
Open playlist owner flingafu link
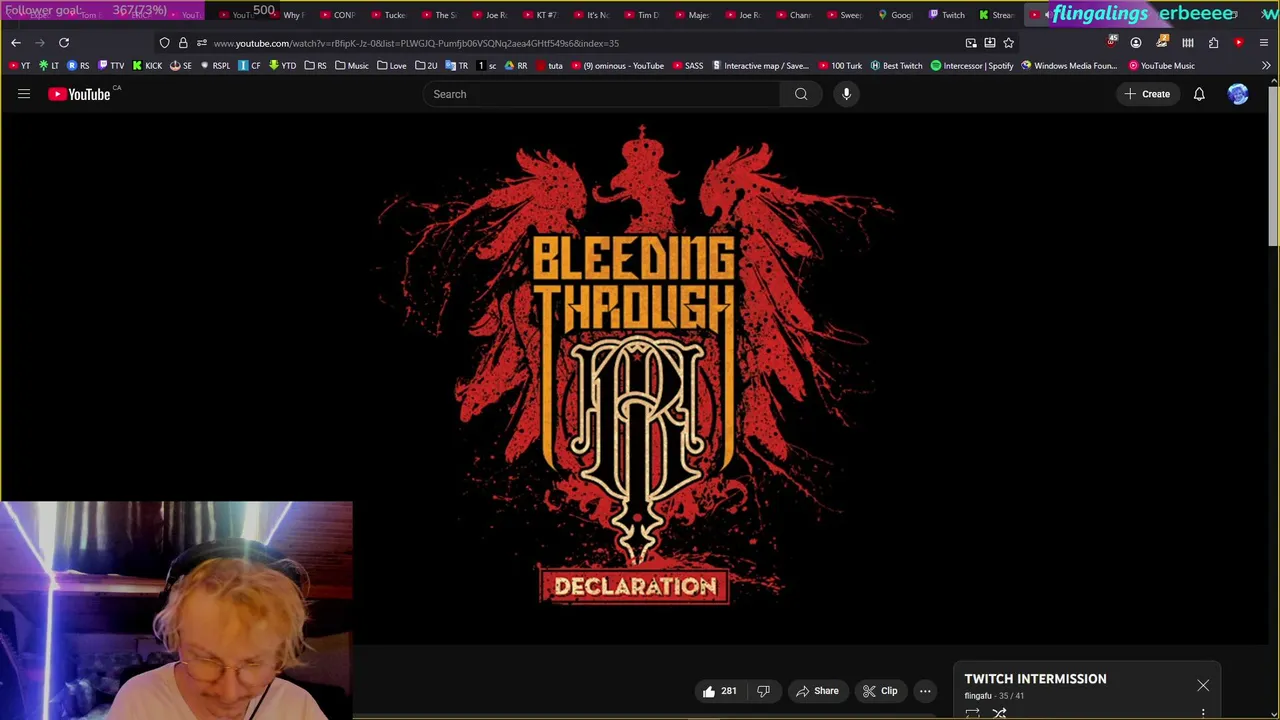tap(977, 696)
